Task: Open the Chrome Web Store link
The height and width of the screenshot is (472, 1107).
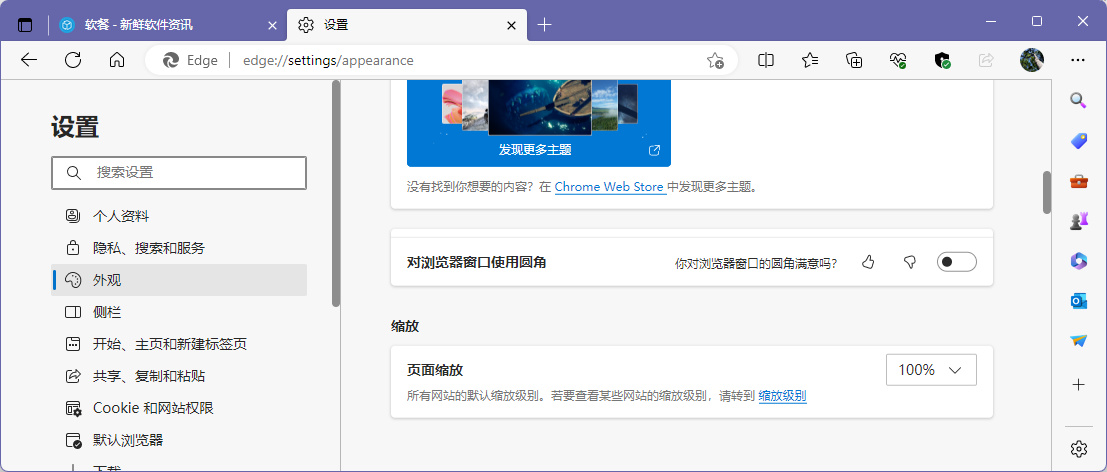Action: pos(610,187)
